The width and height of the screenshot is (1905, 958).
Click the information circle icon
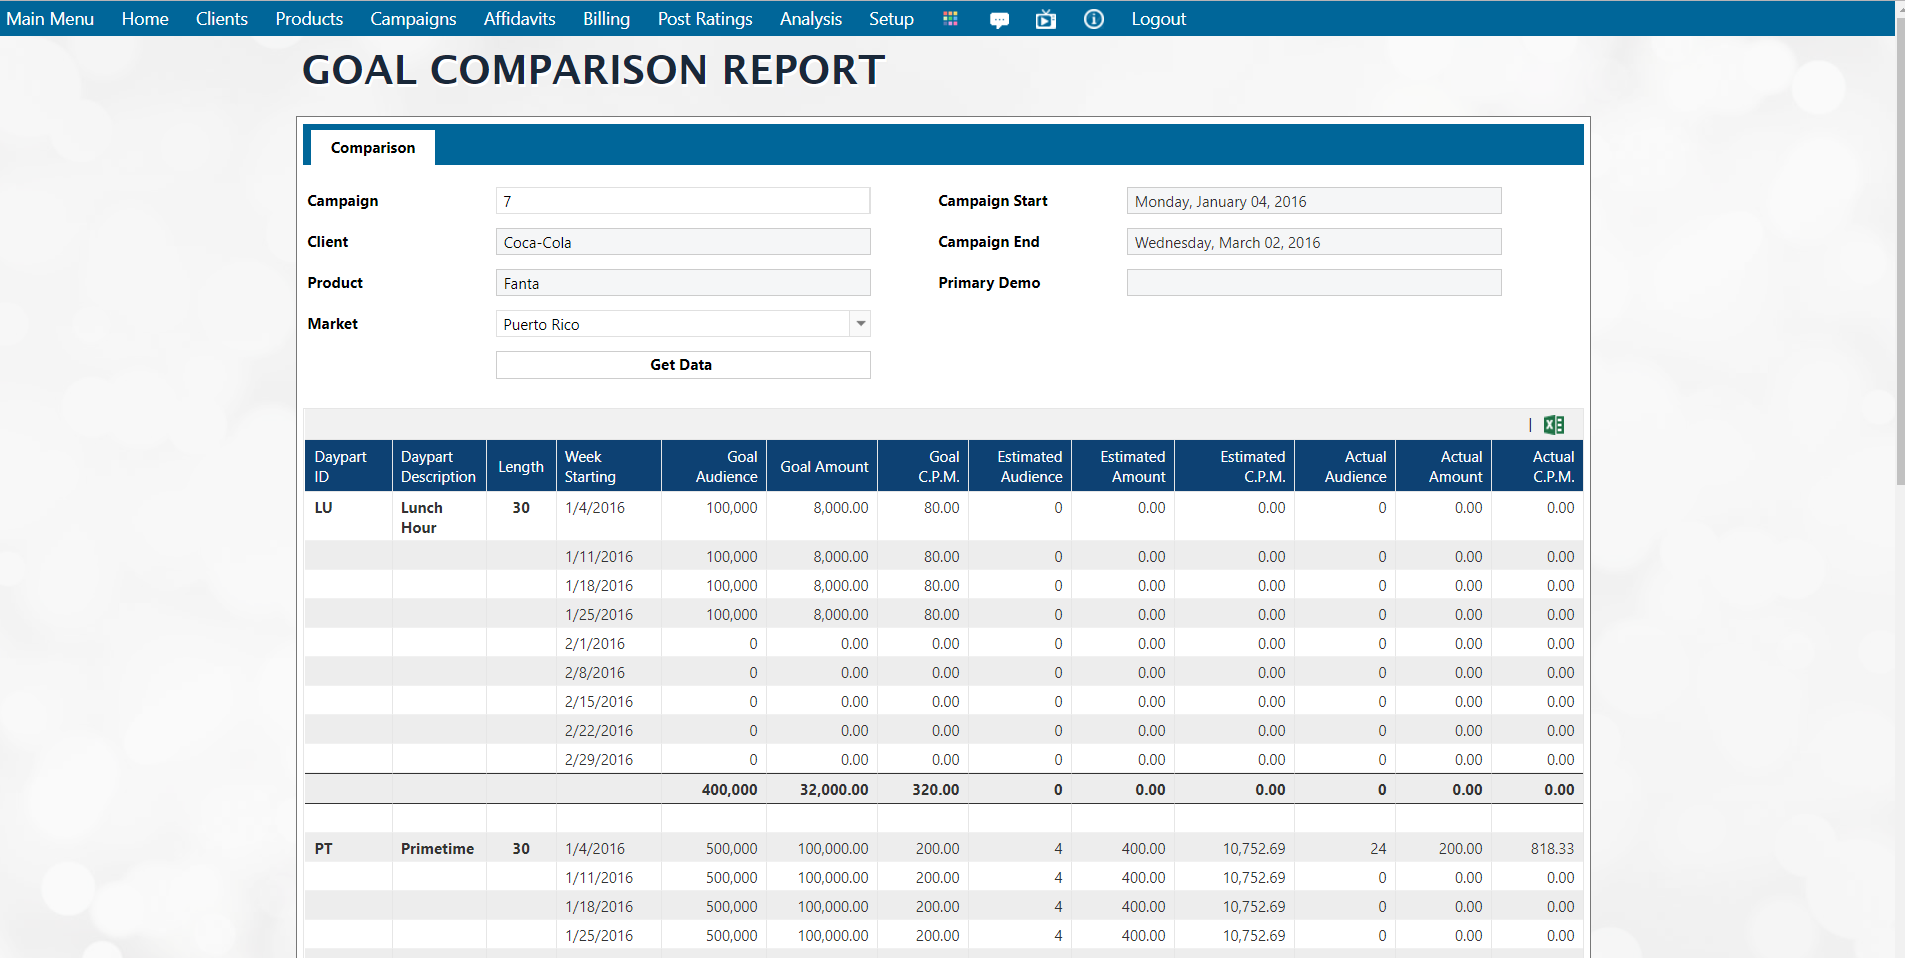coord(1093,19)
